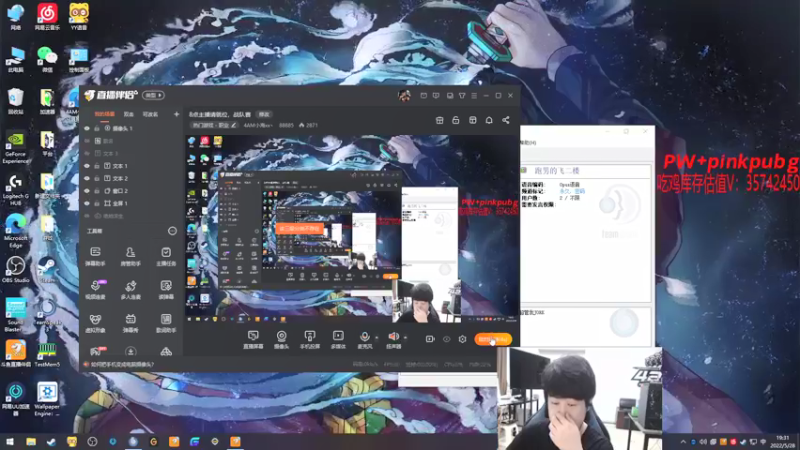Image resolution: width=800 pixels, height=450 pixels.
Task: Toggle the lock on the 摄像头 1 source
Action: 97,129
